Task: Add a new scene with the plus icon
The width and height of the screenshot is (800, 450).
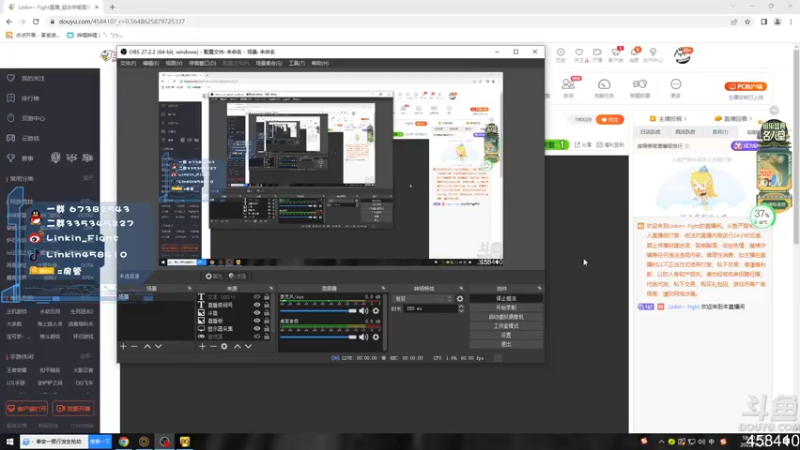Action: coord(123,346)
